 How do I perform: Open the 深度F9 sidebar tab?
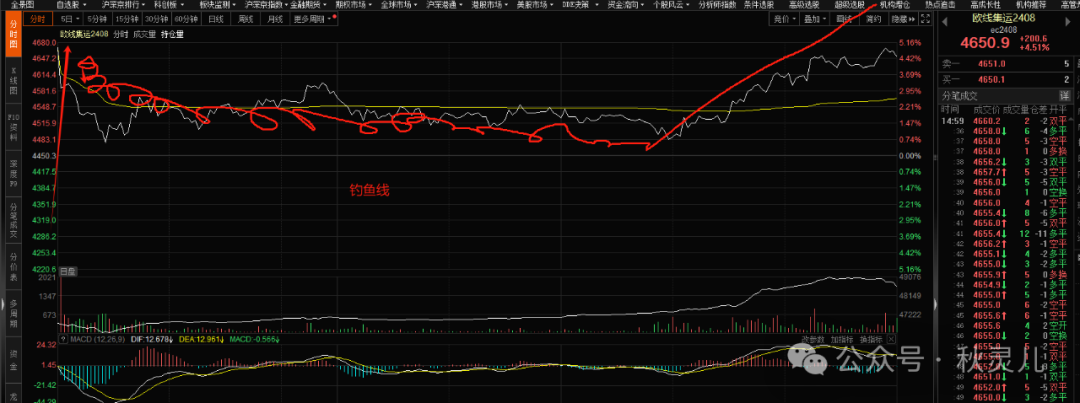pyautogui.click(x=12, y=172)
